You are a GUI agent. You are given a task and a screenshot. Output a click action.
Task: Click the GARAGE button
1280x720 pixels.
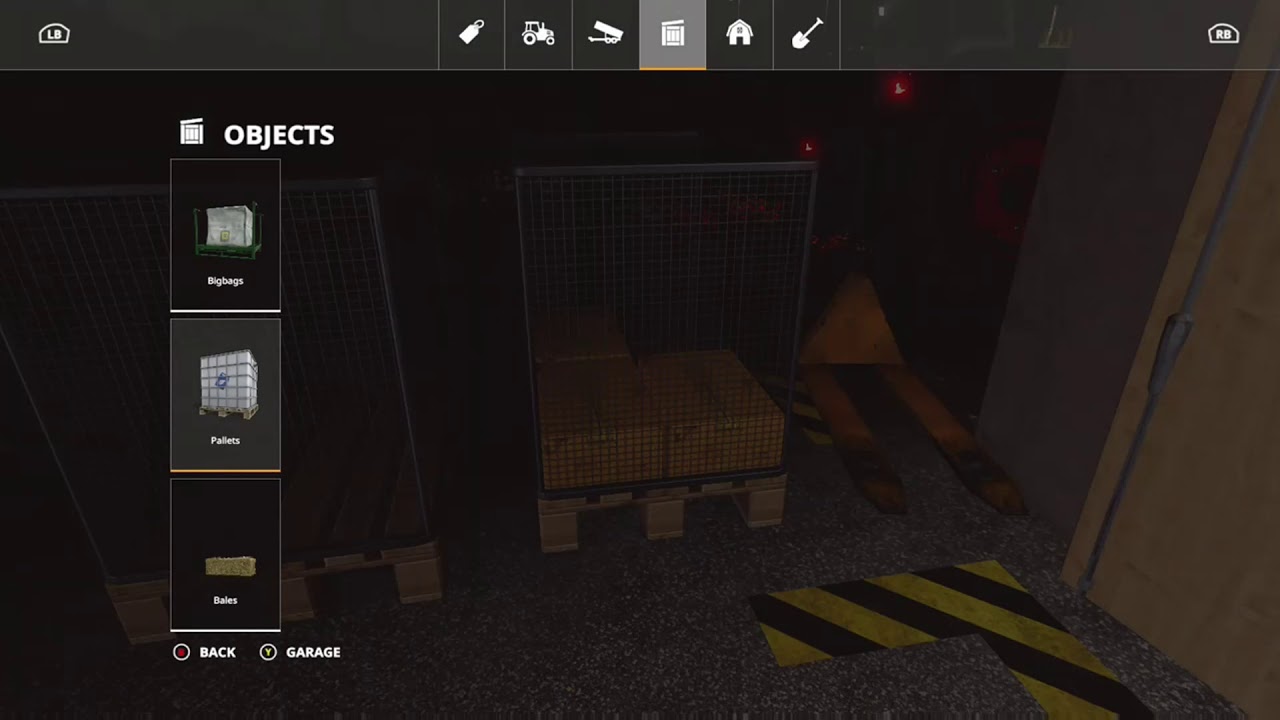tap(300, 652)
